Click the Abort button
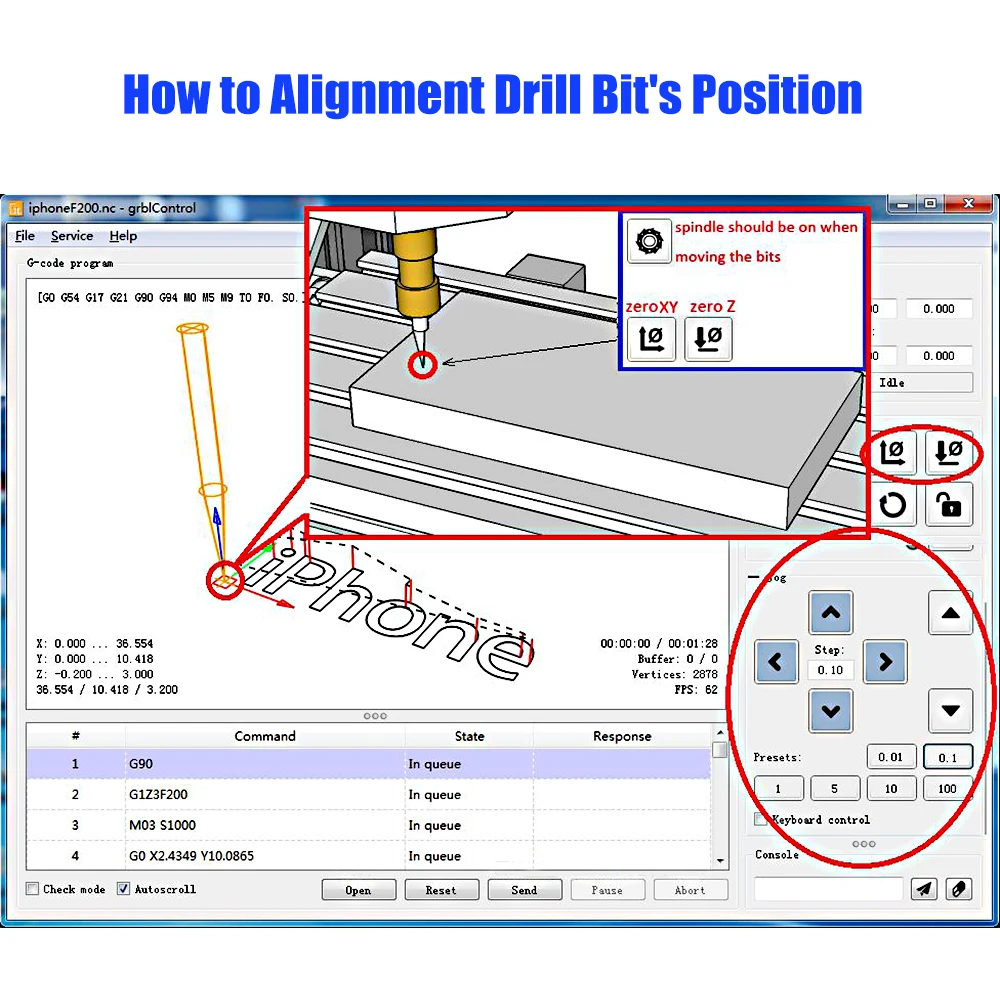The width and height of the screenshot is (1000, 1000). coord(690,890)
